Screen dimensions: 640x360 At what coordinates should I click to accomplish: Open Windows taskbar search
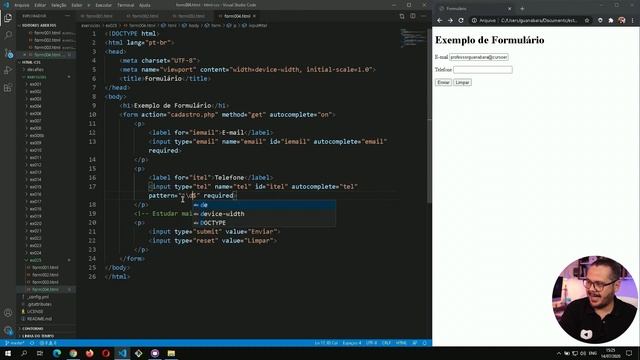pos(24,353)
